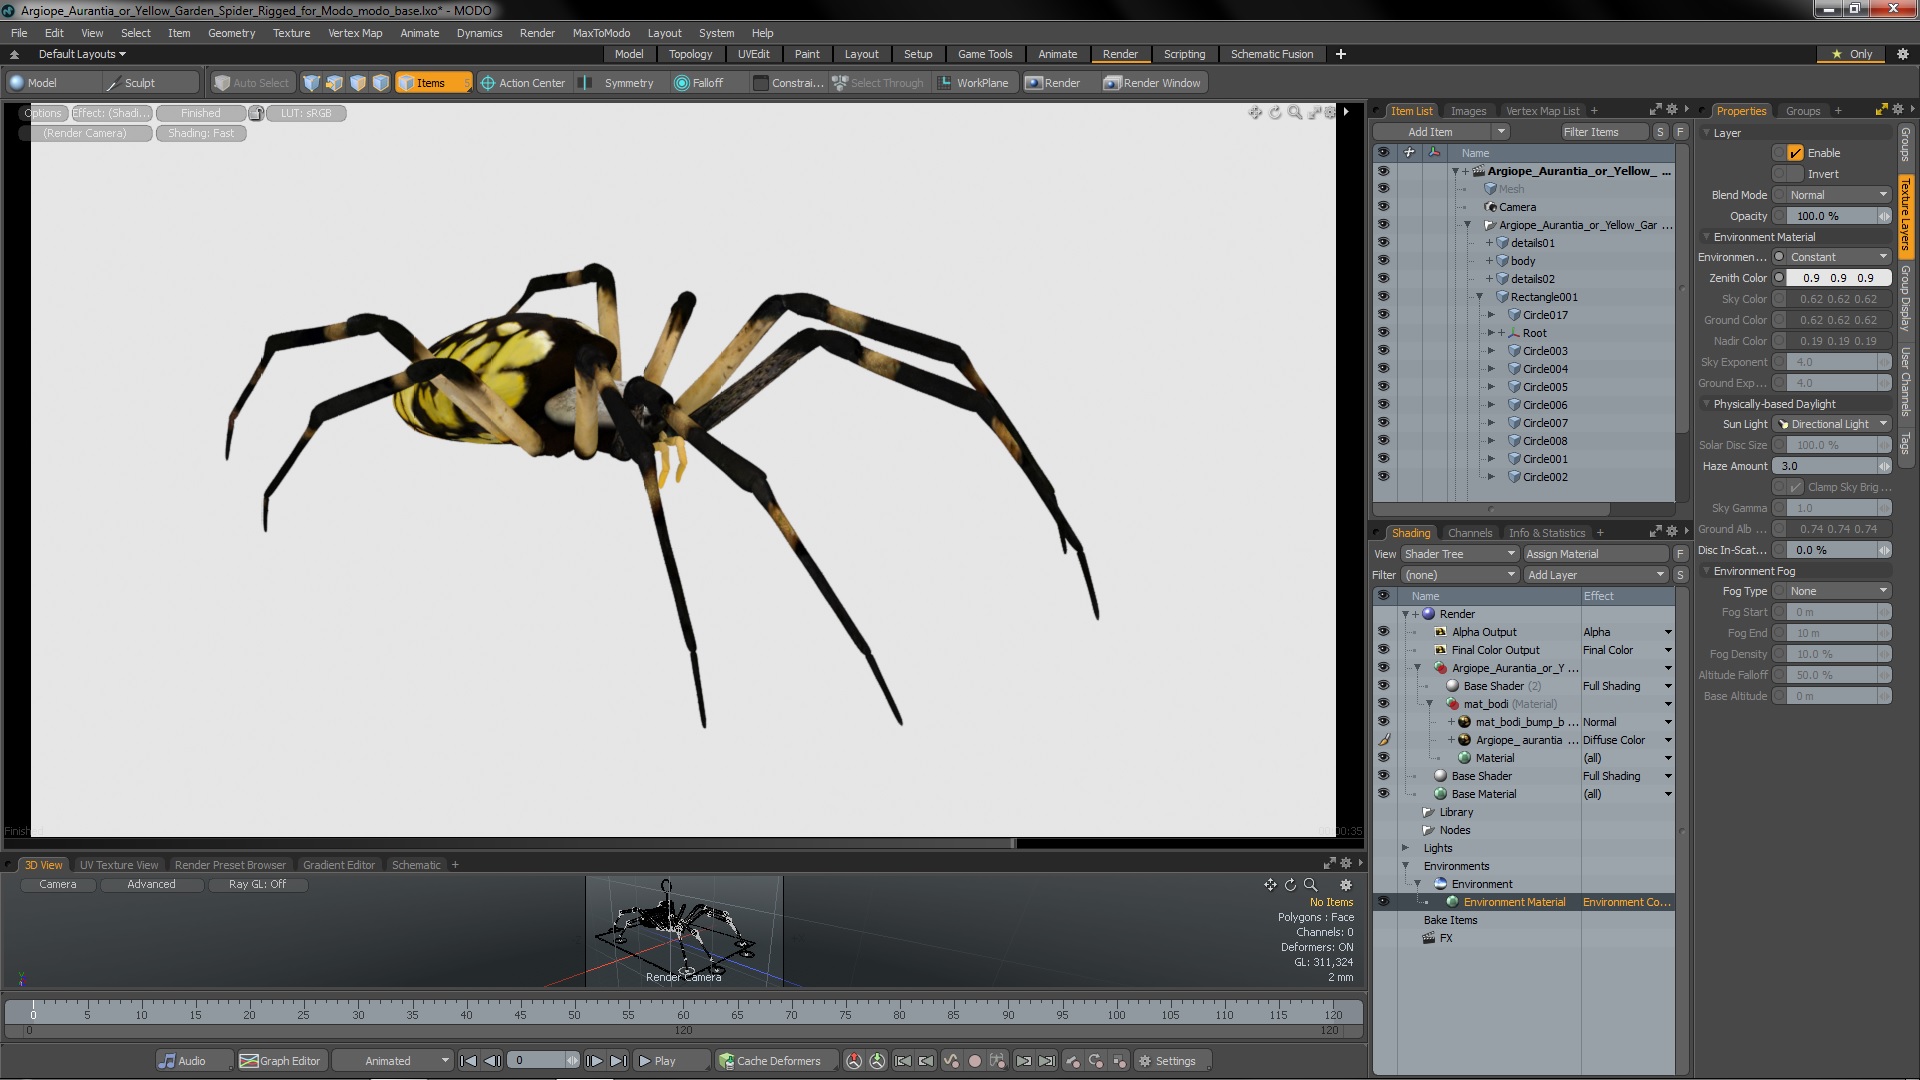The width and height of the screenshot is (1920, 1080).
Task: Expand the Lights group in Shader Tree
Action: pos(1405,848)
